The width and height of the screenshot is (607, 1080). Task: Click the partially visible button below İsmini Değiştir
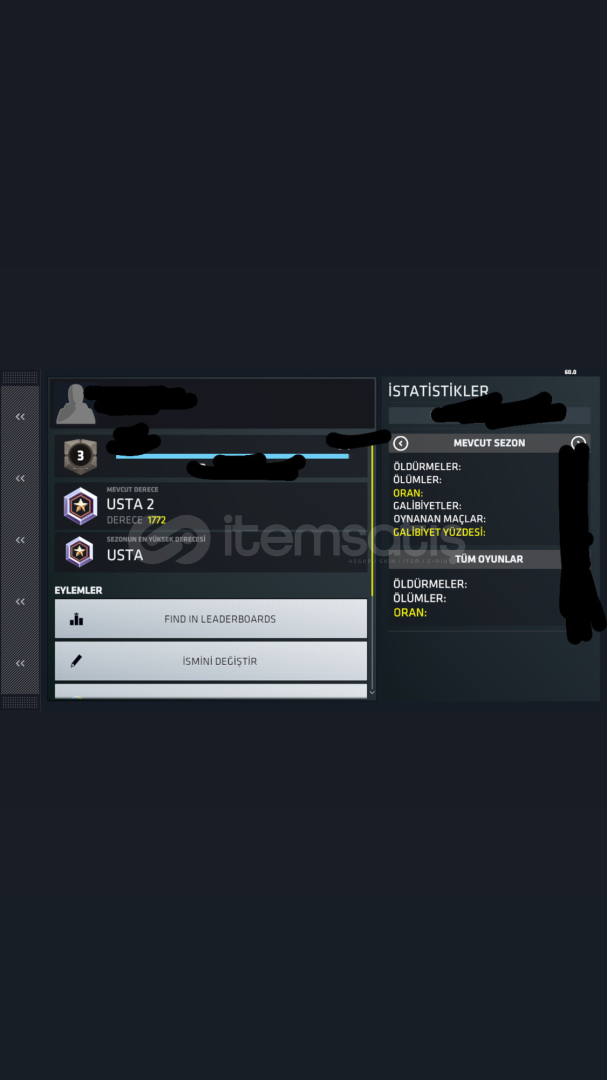click(211, 691)
